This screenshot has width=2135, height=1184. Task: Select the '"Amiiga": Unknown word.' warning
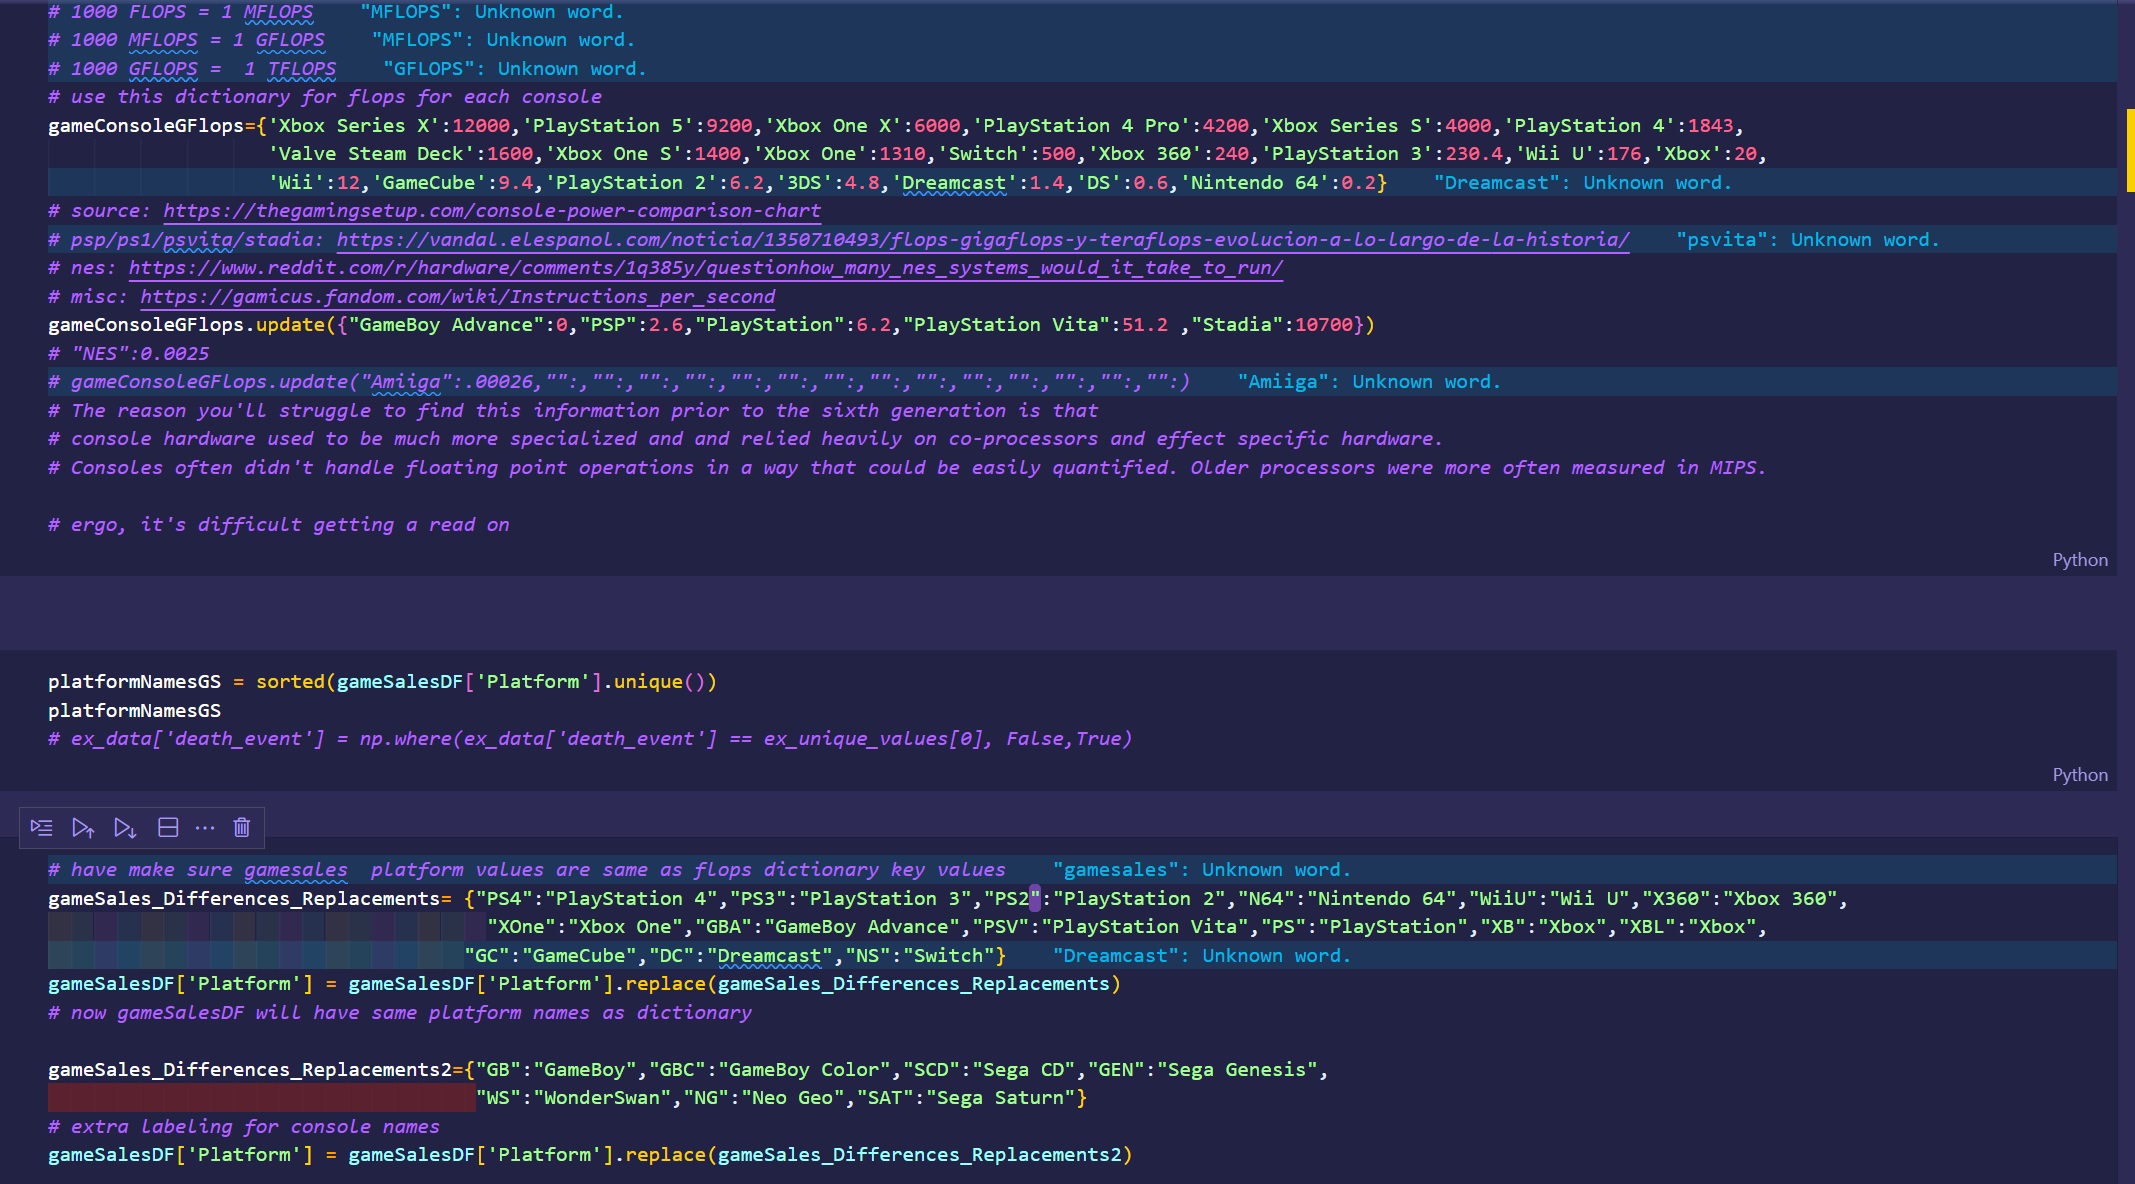coord(1369,382)
